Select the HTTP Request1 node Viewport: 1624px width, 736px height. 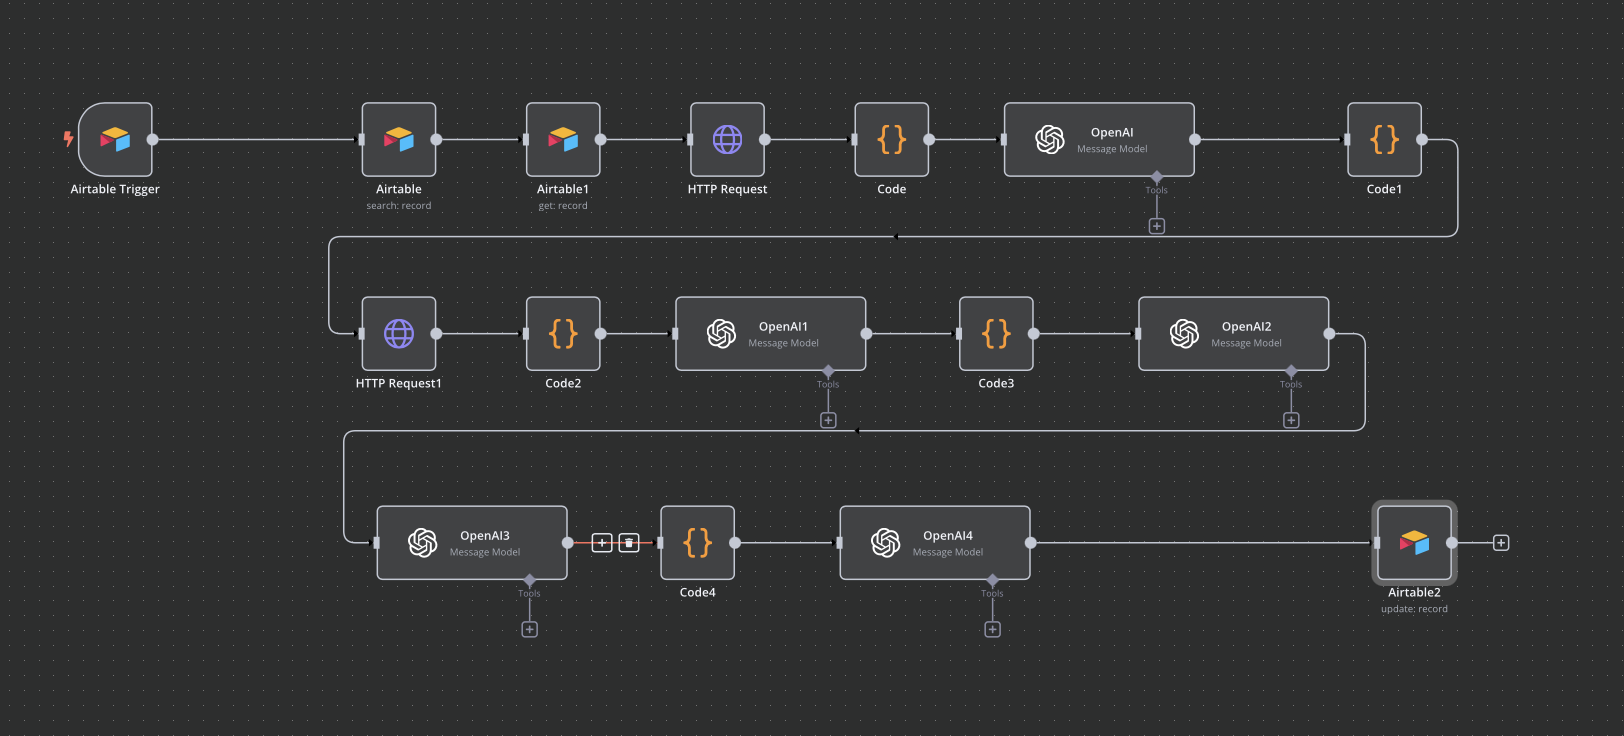click(399, 333)
